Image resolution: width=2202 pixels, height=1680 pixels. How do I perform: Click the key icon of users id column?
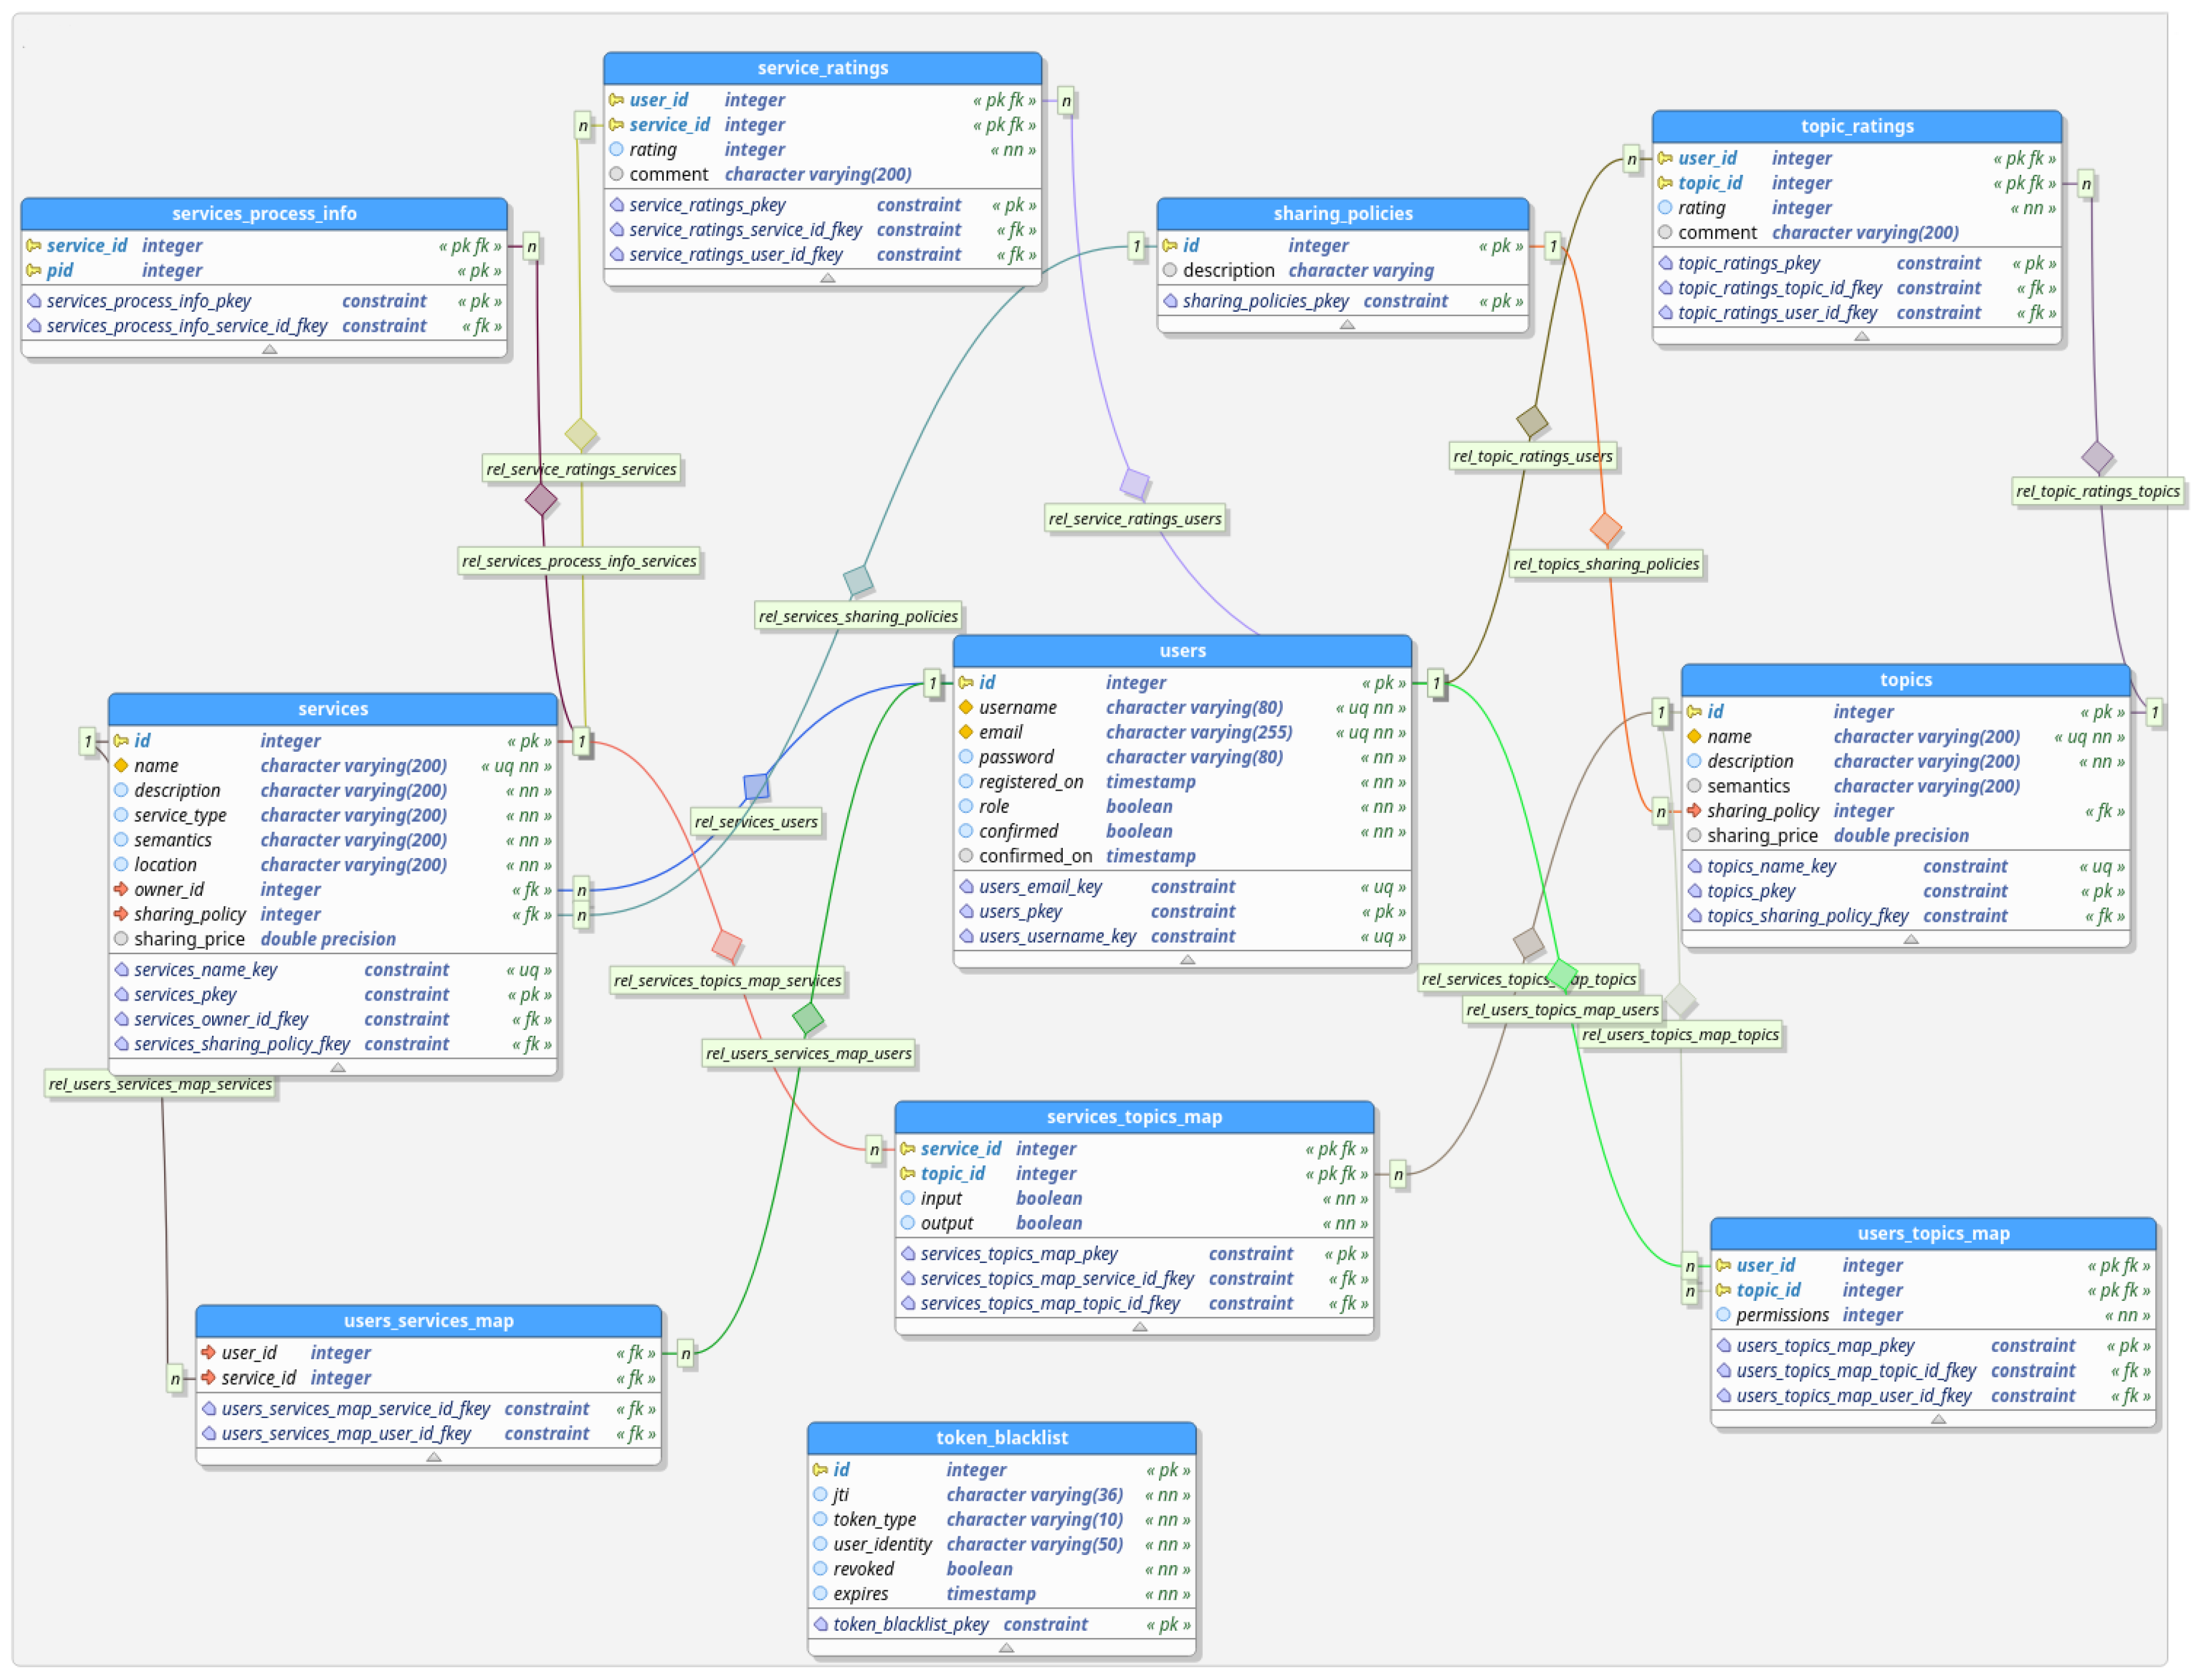pos(966,682)
